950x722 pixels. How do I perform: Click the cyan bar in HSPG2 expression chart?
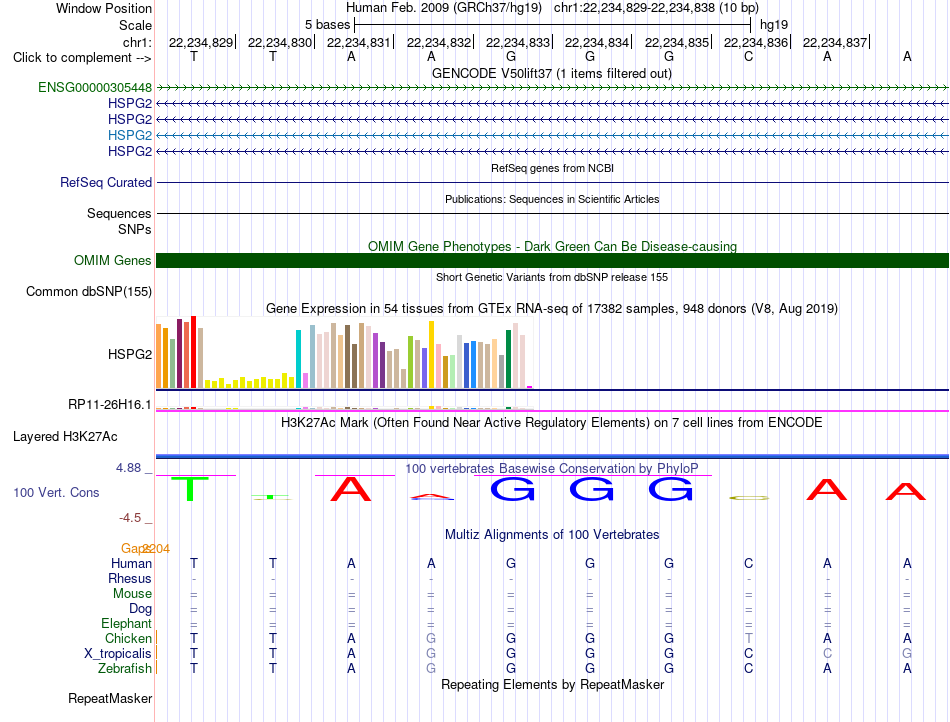point(298,359)
